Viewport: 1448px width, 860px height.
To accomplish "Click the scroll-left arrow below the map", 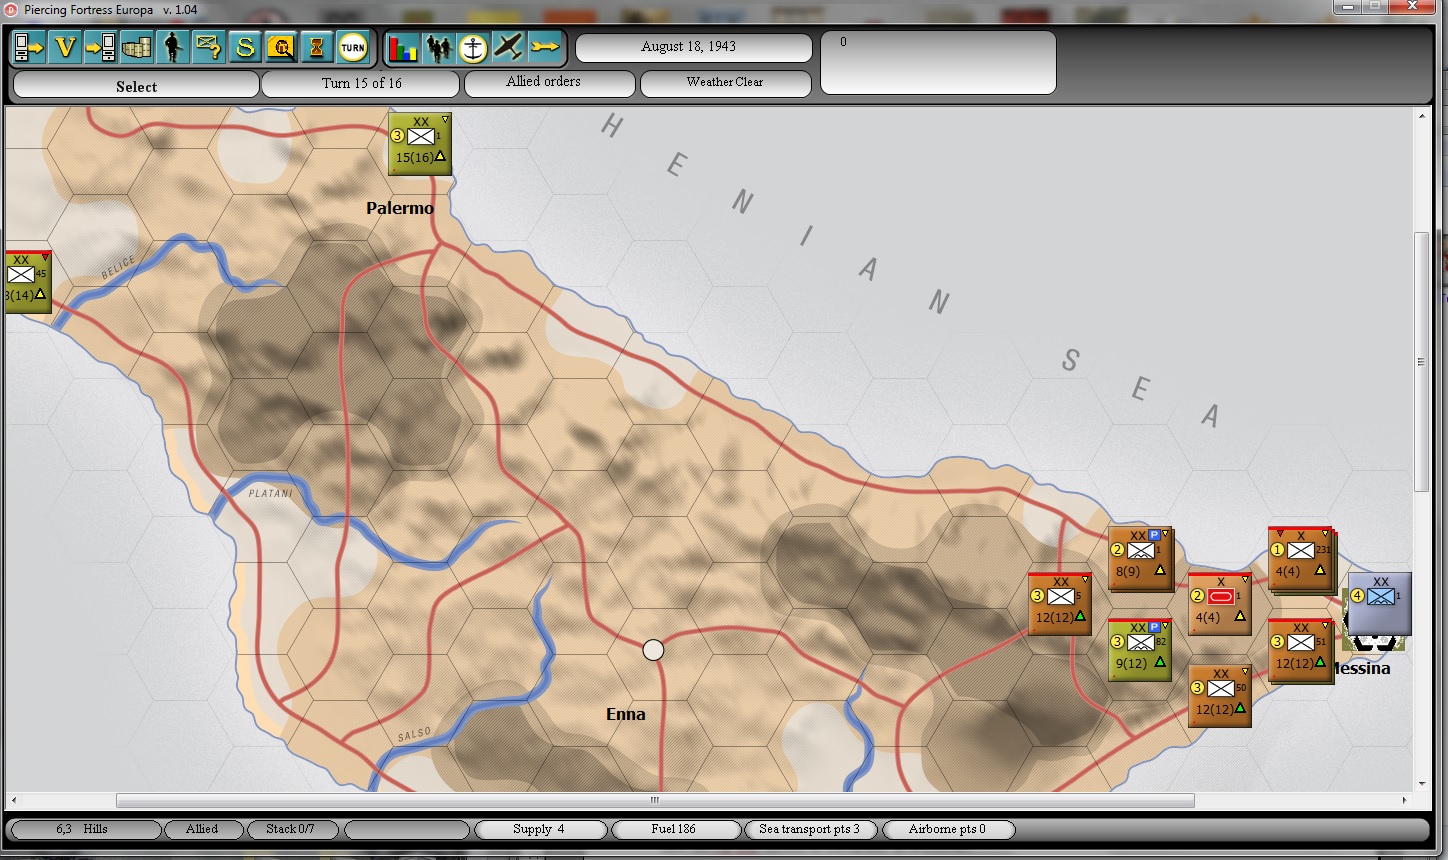I will pos(14,800).
